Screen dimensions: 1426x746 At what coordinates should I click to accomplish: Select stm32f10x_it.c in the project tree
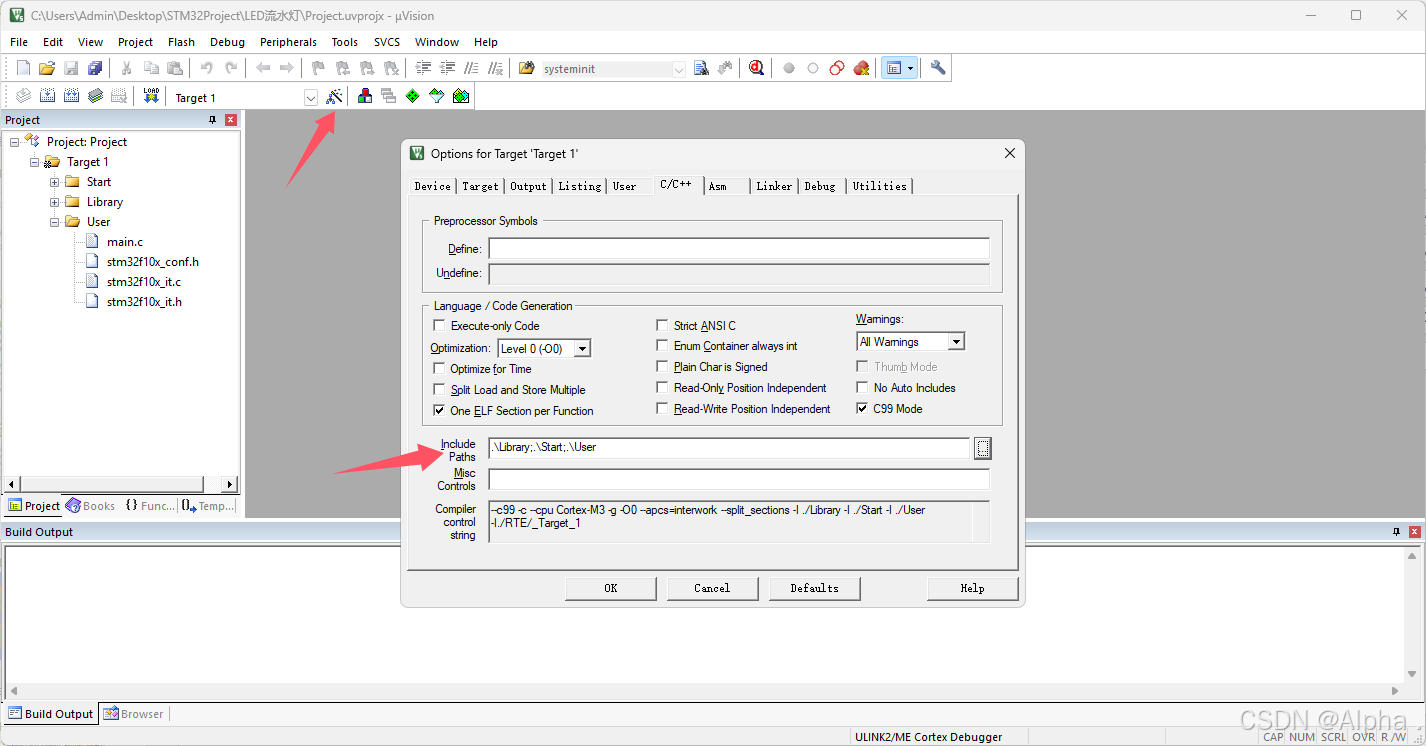[144, 282]
